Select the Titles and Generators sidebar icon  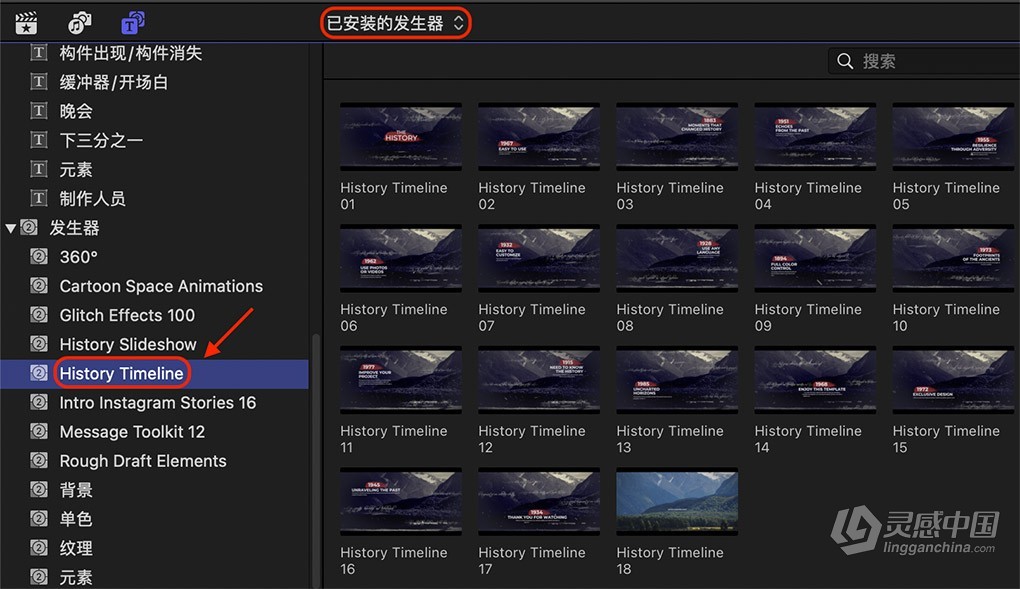tap(133, 23)
